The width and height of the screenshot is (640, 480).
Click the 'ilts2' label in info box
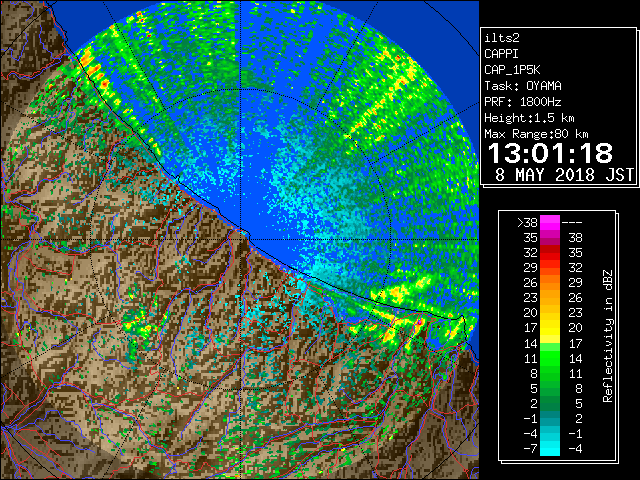pos(502,38)
